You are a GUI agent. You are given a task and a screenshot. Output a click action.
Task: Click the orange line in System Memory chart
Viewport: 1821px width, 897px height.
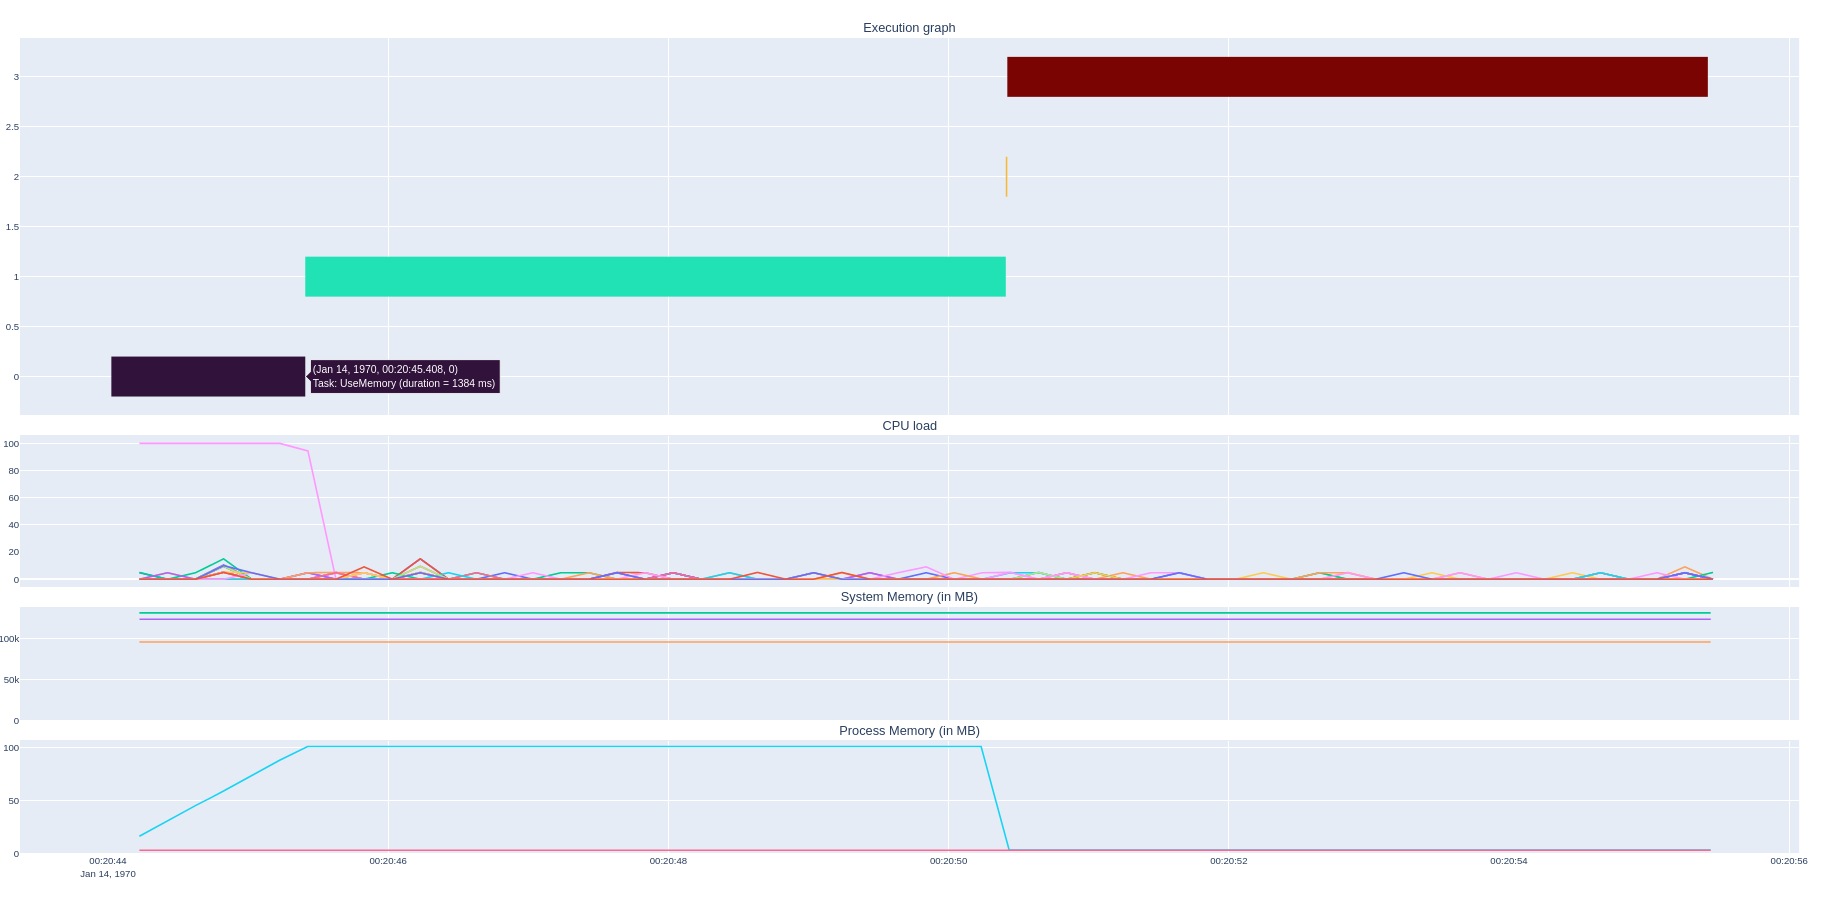pos(900,642)
